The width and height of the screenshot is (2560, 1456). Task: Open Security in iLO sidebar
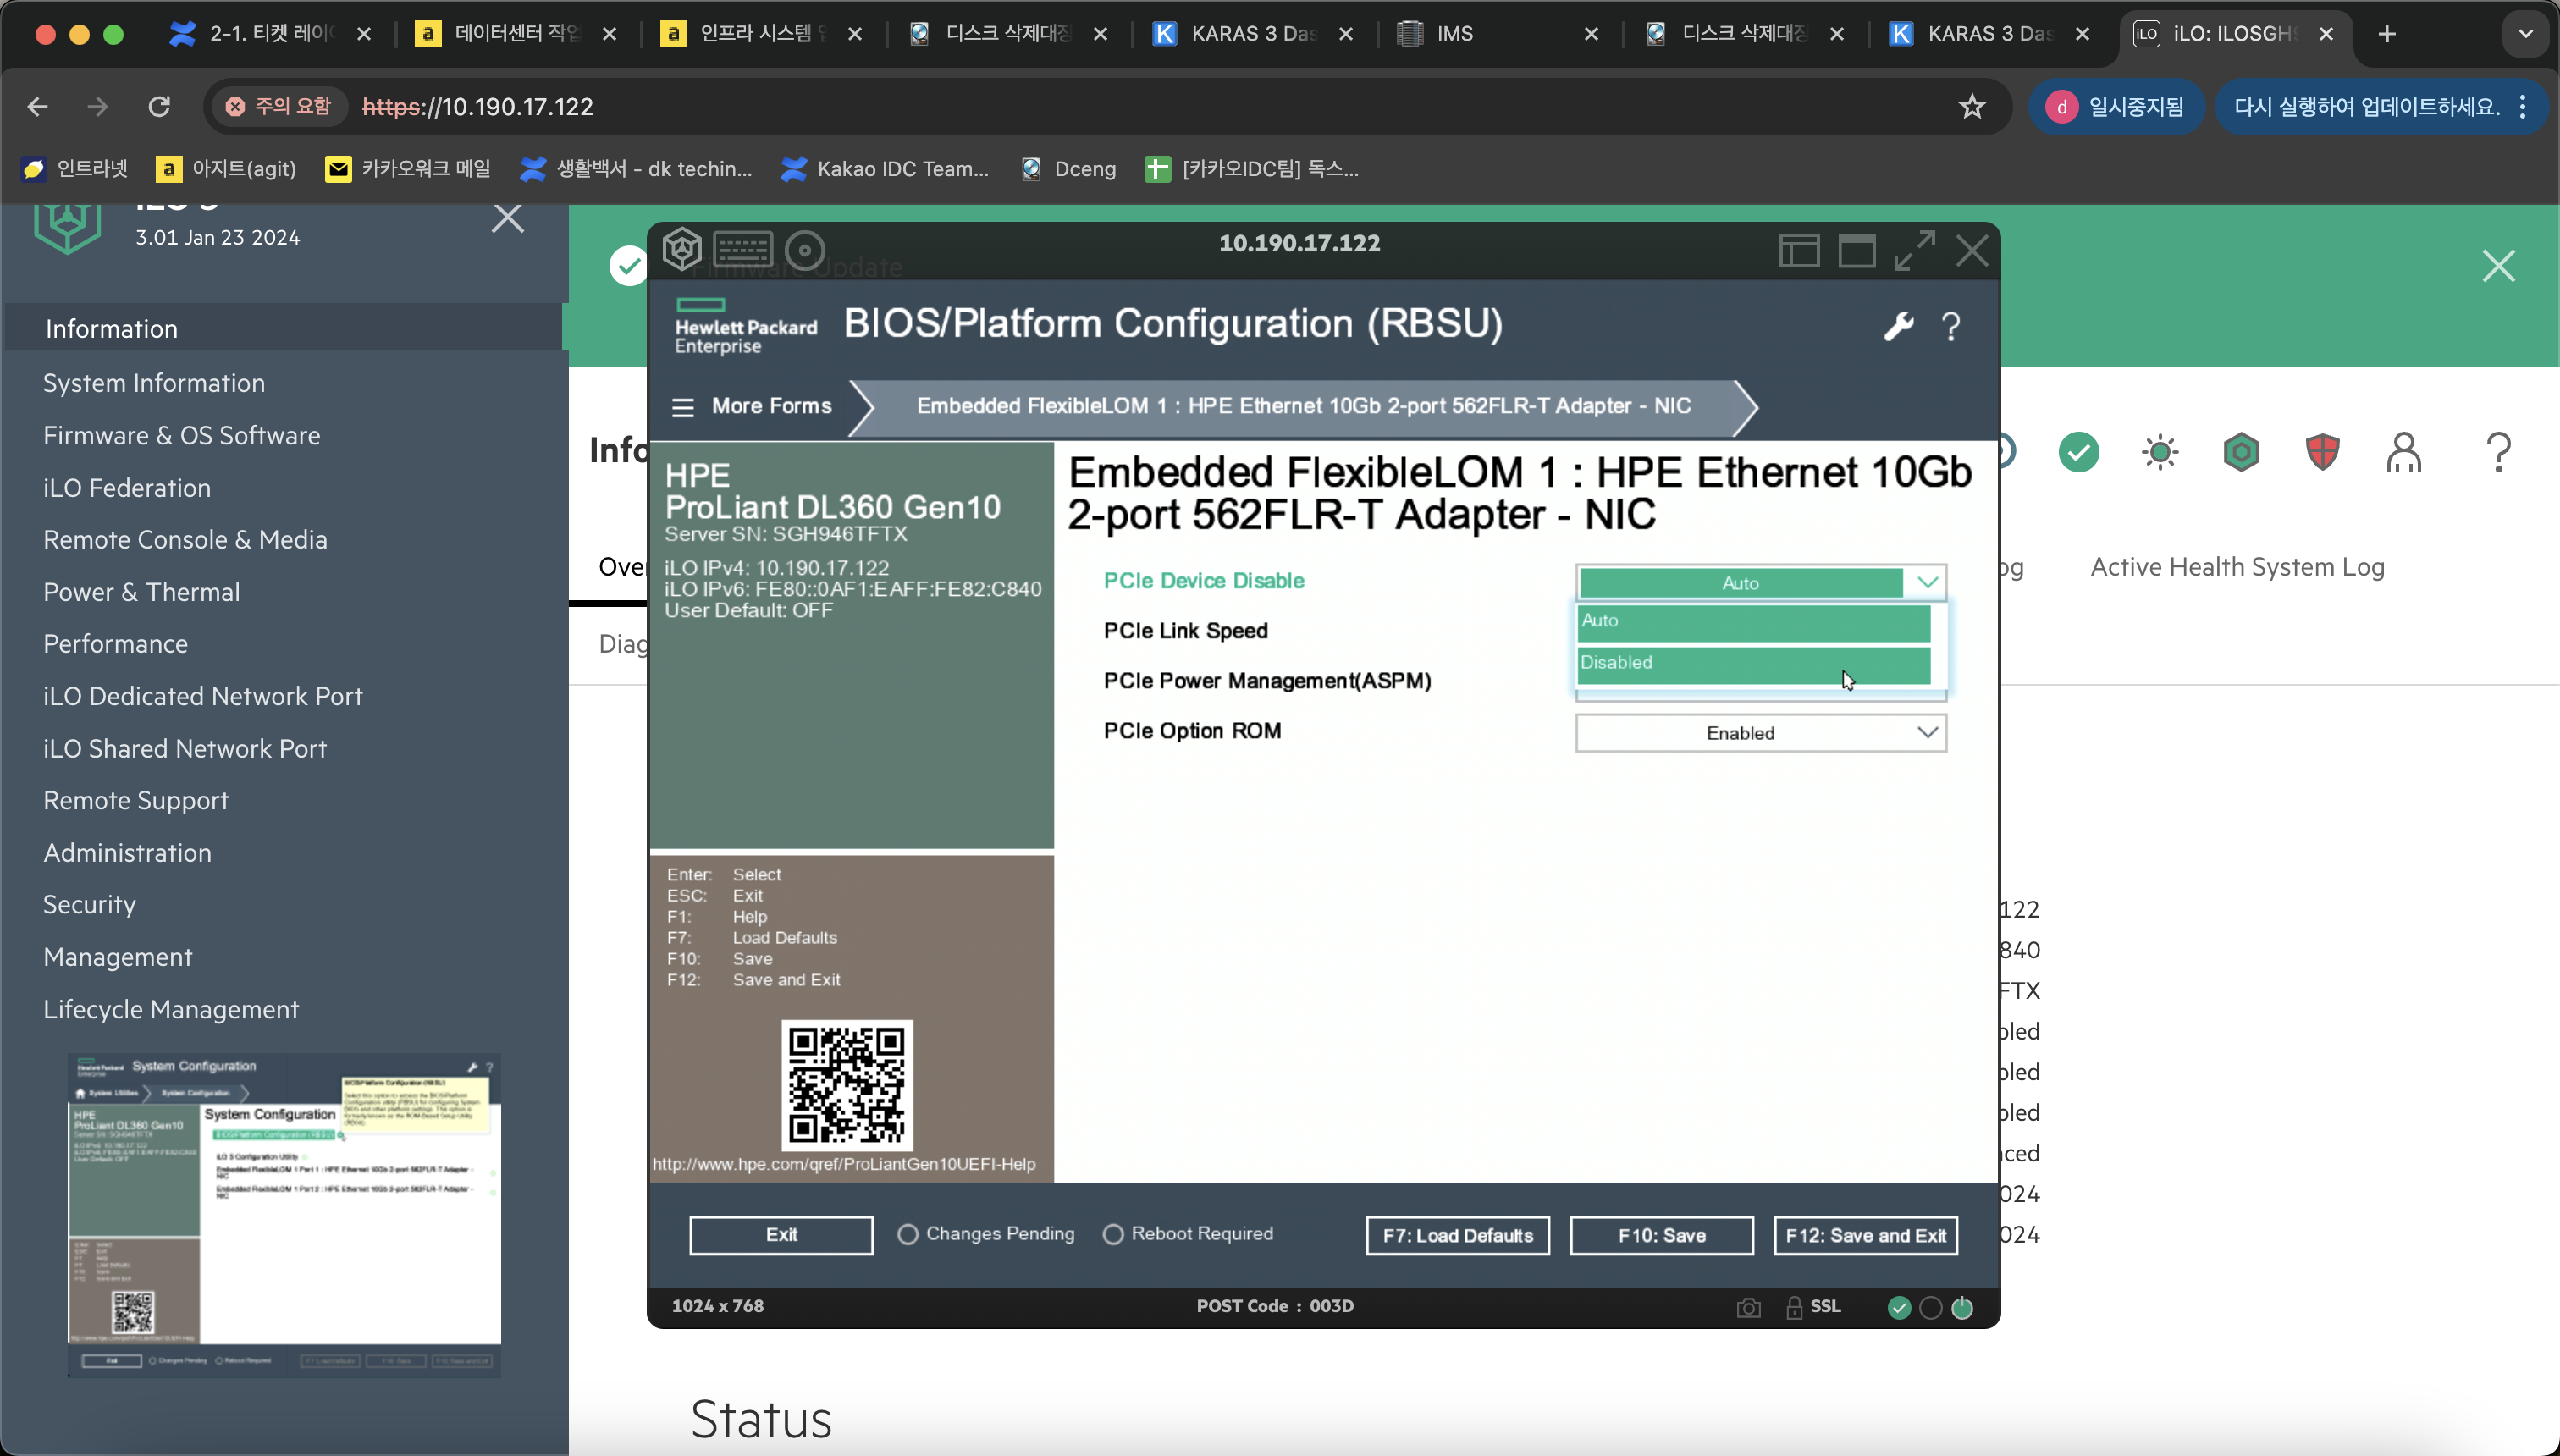pos(89,904)
